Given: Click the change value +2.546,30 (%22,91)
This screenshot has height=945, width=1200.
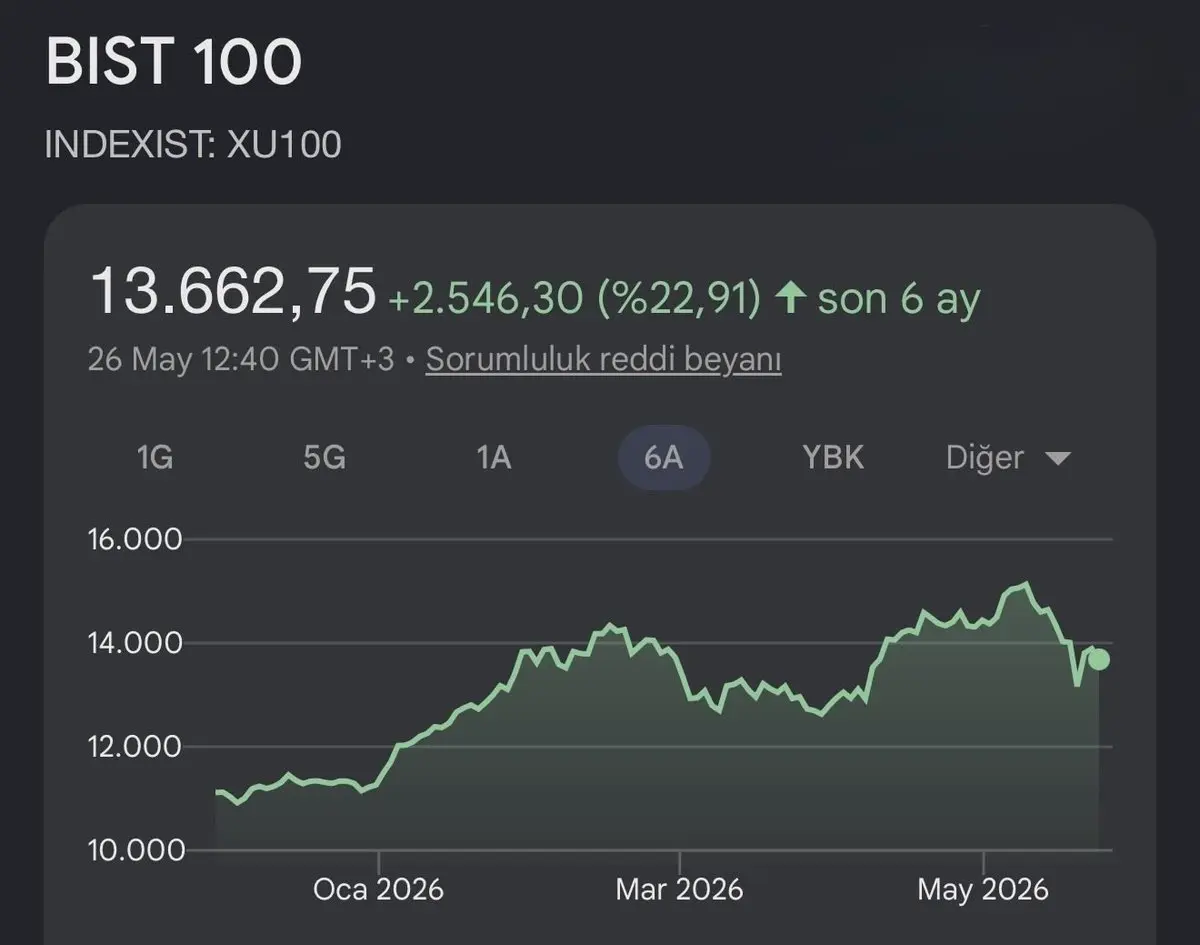Looking at the screenshot, I should 575,298.
